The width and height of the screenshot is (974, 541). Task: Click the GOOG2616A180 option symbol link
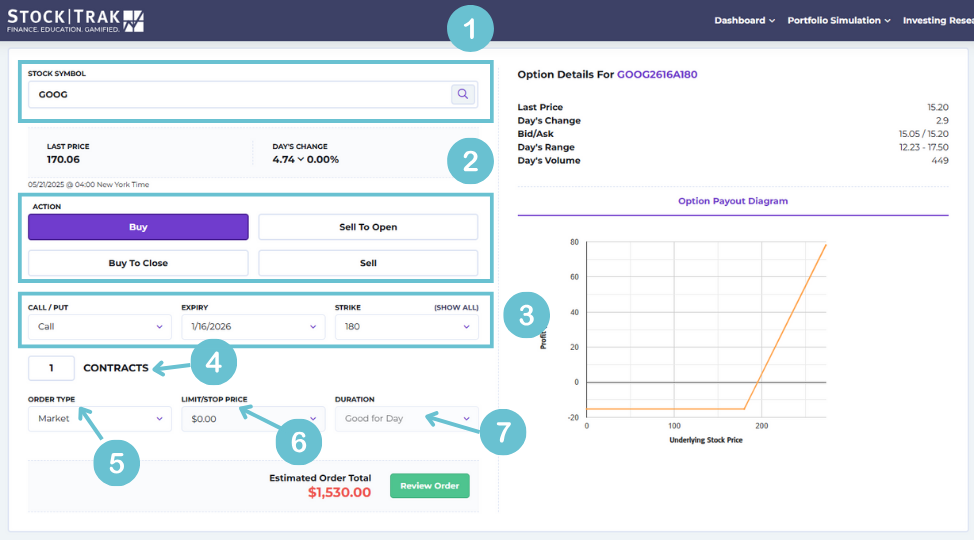click(657, 75)
